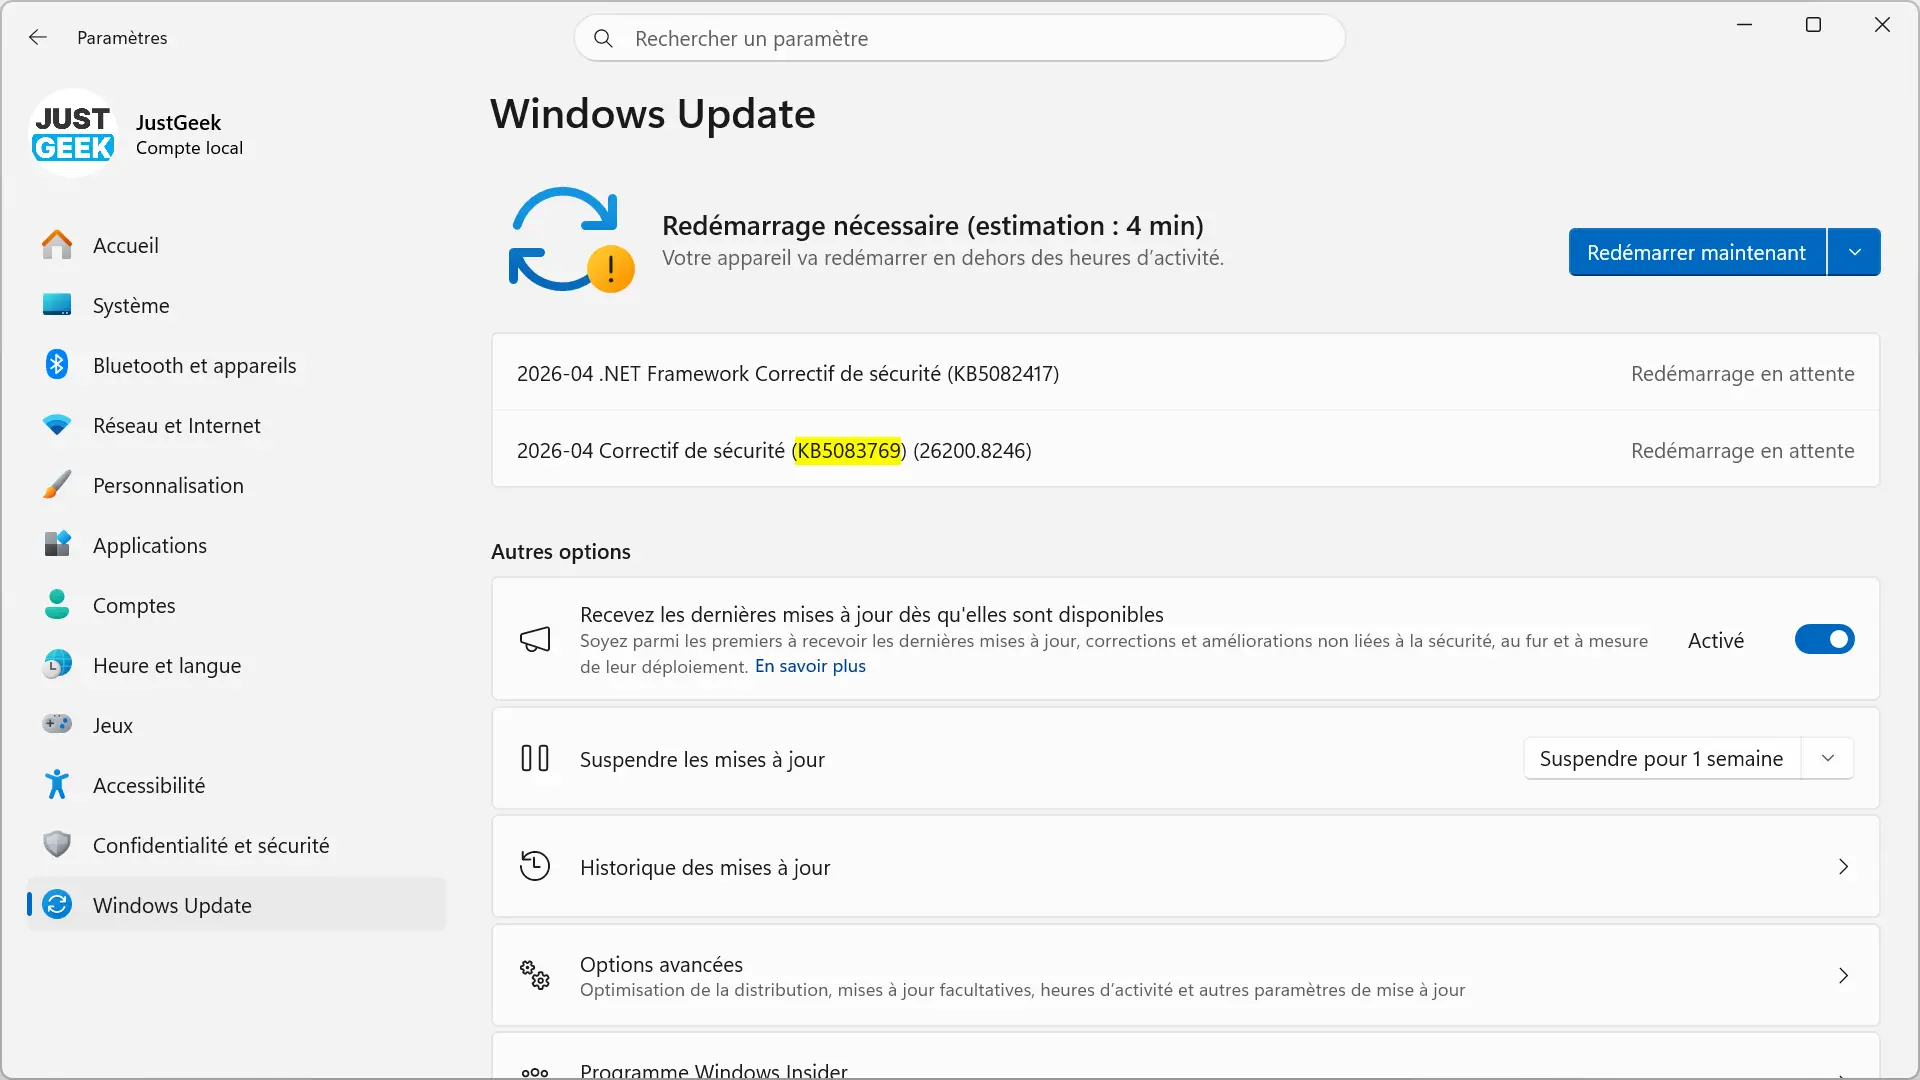Image resolution: width=1920 pixels, height=1080 pixels.
Task: Click the Heure et langue globe icon
Action: [x=57, y=665]
